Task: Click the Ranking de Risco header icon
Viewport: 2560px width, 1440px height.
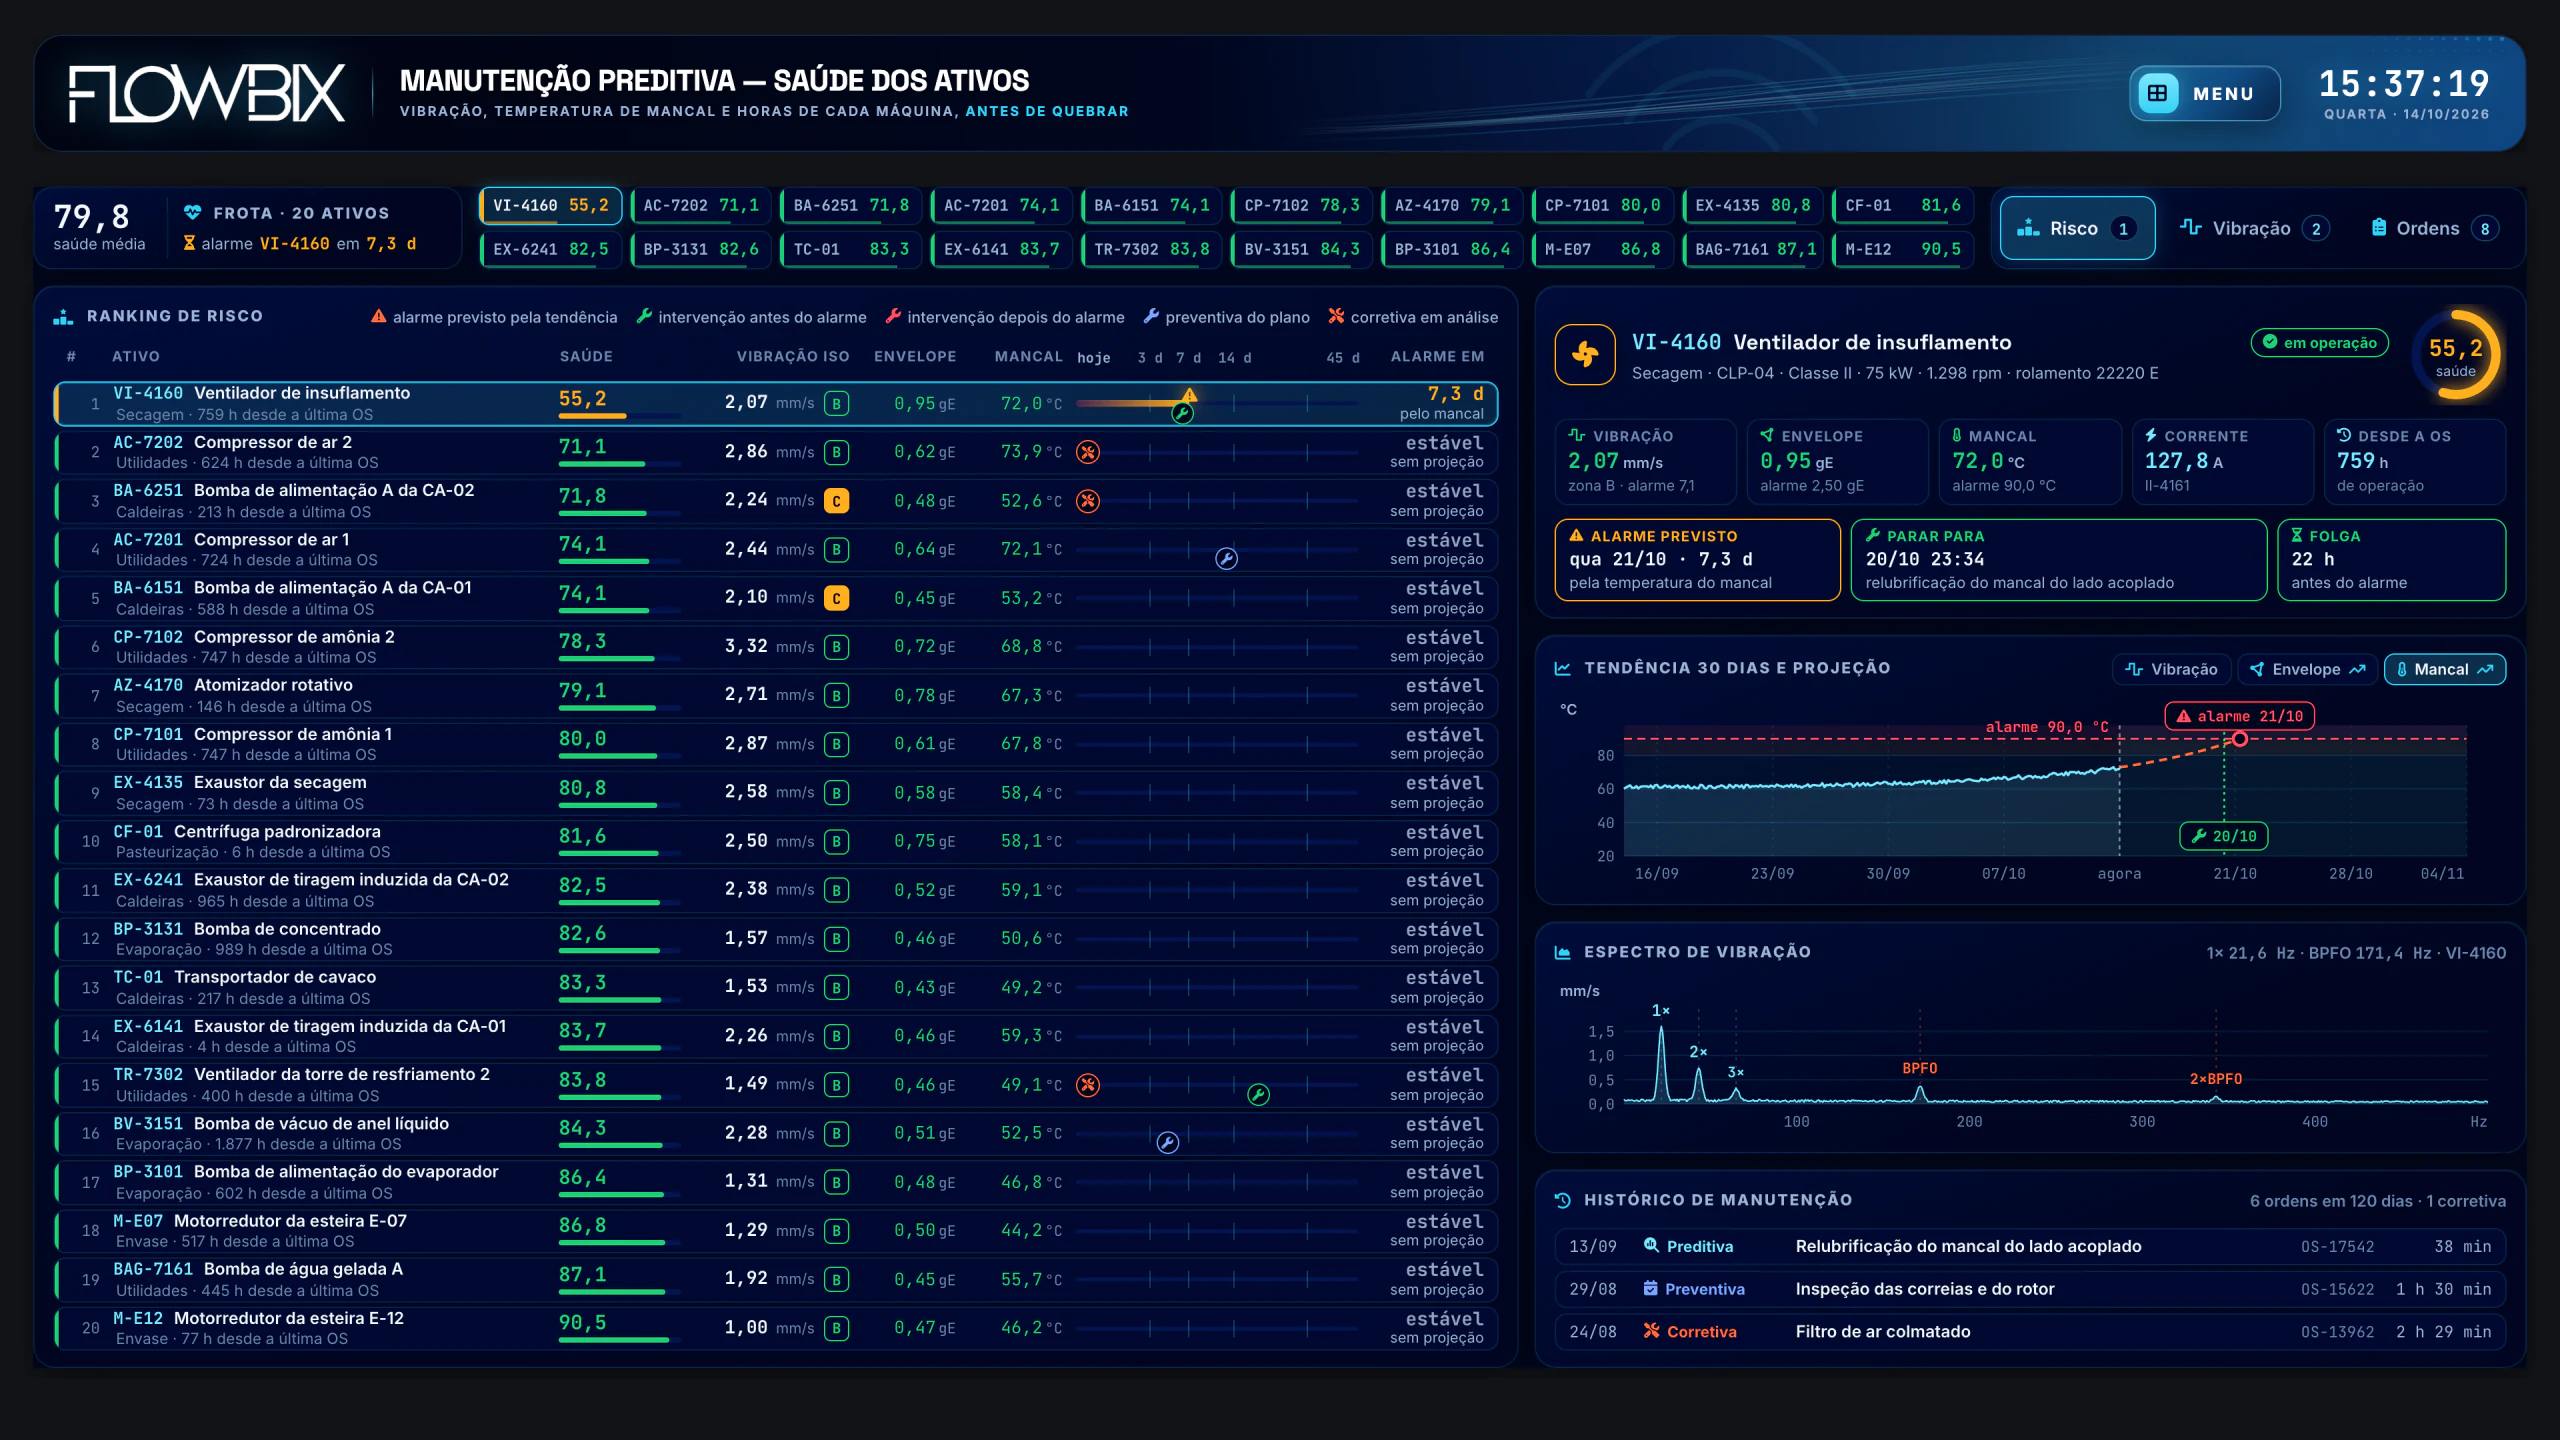Action: click(63, 316)
